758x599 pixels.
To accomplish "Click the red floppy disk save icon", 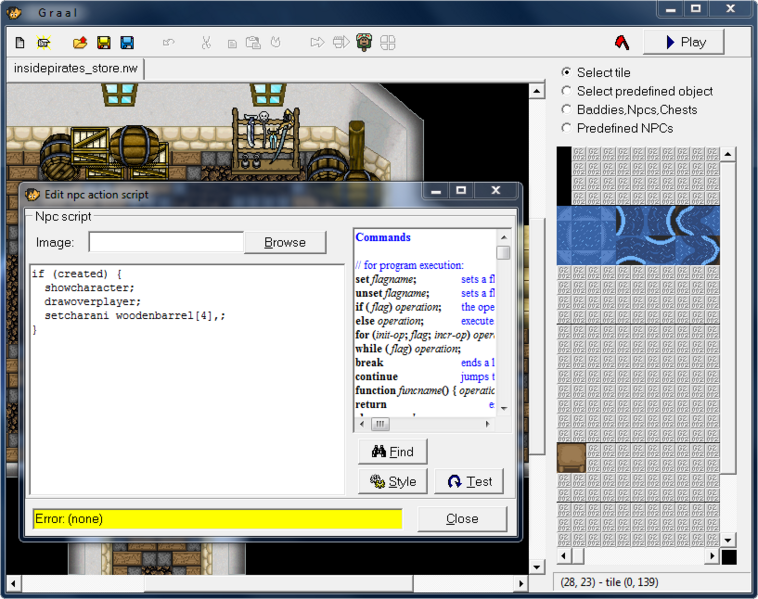I will (103, 43).
